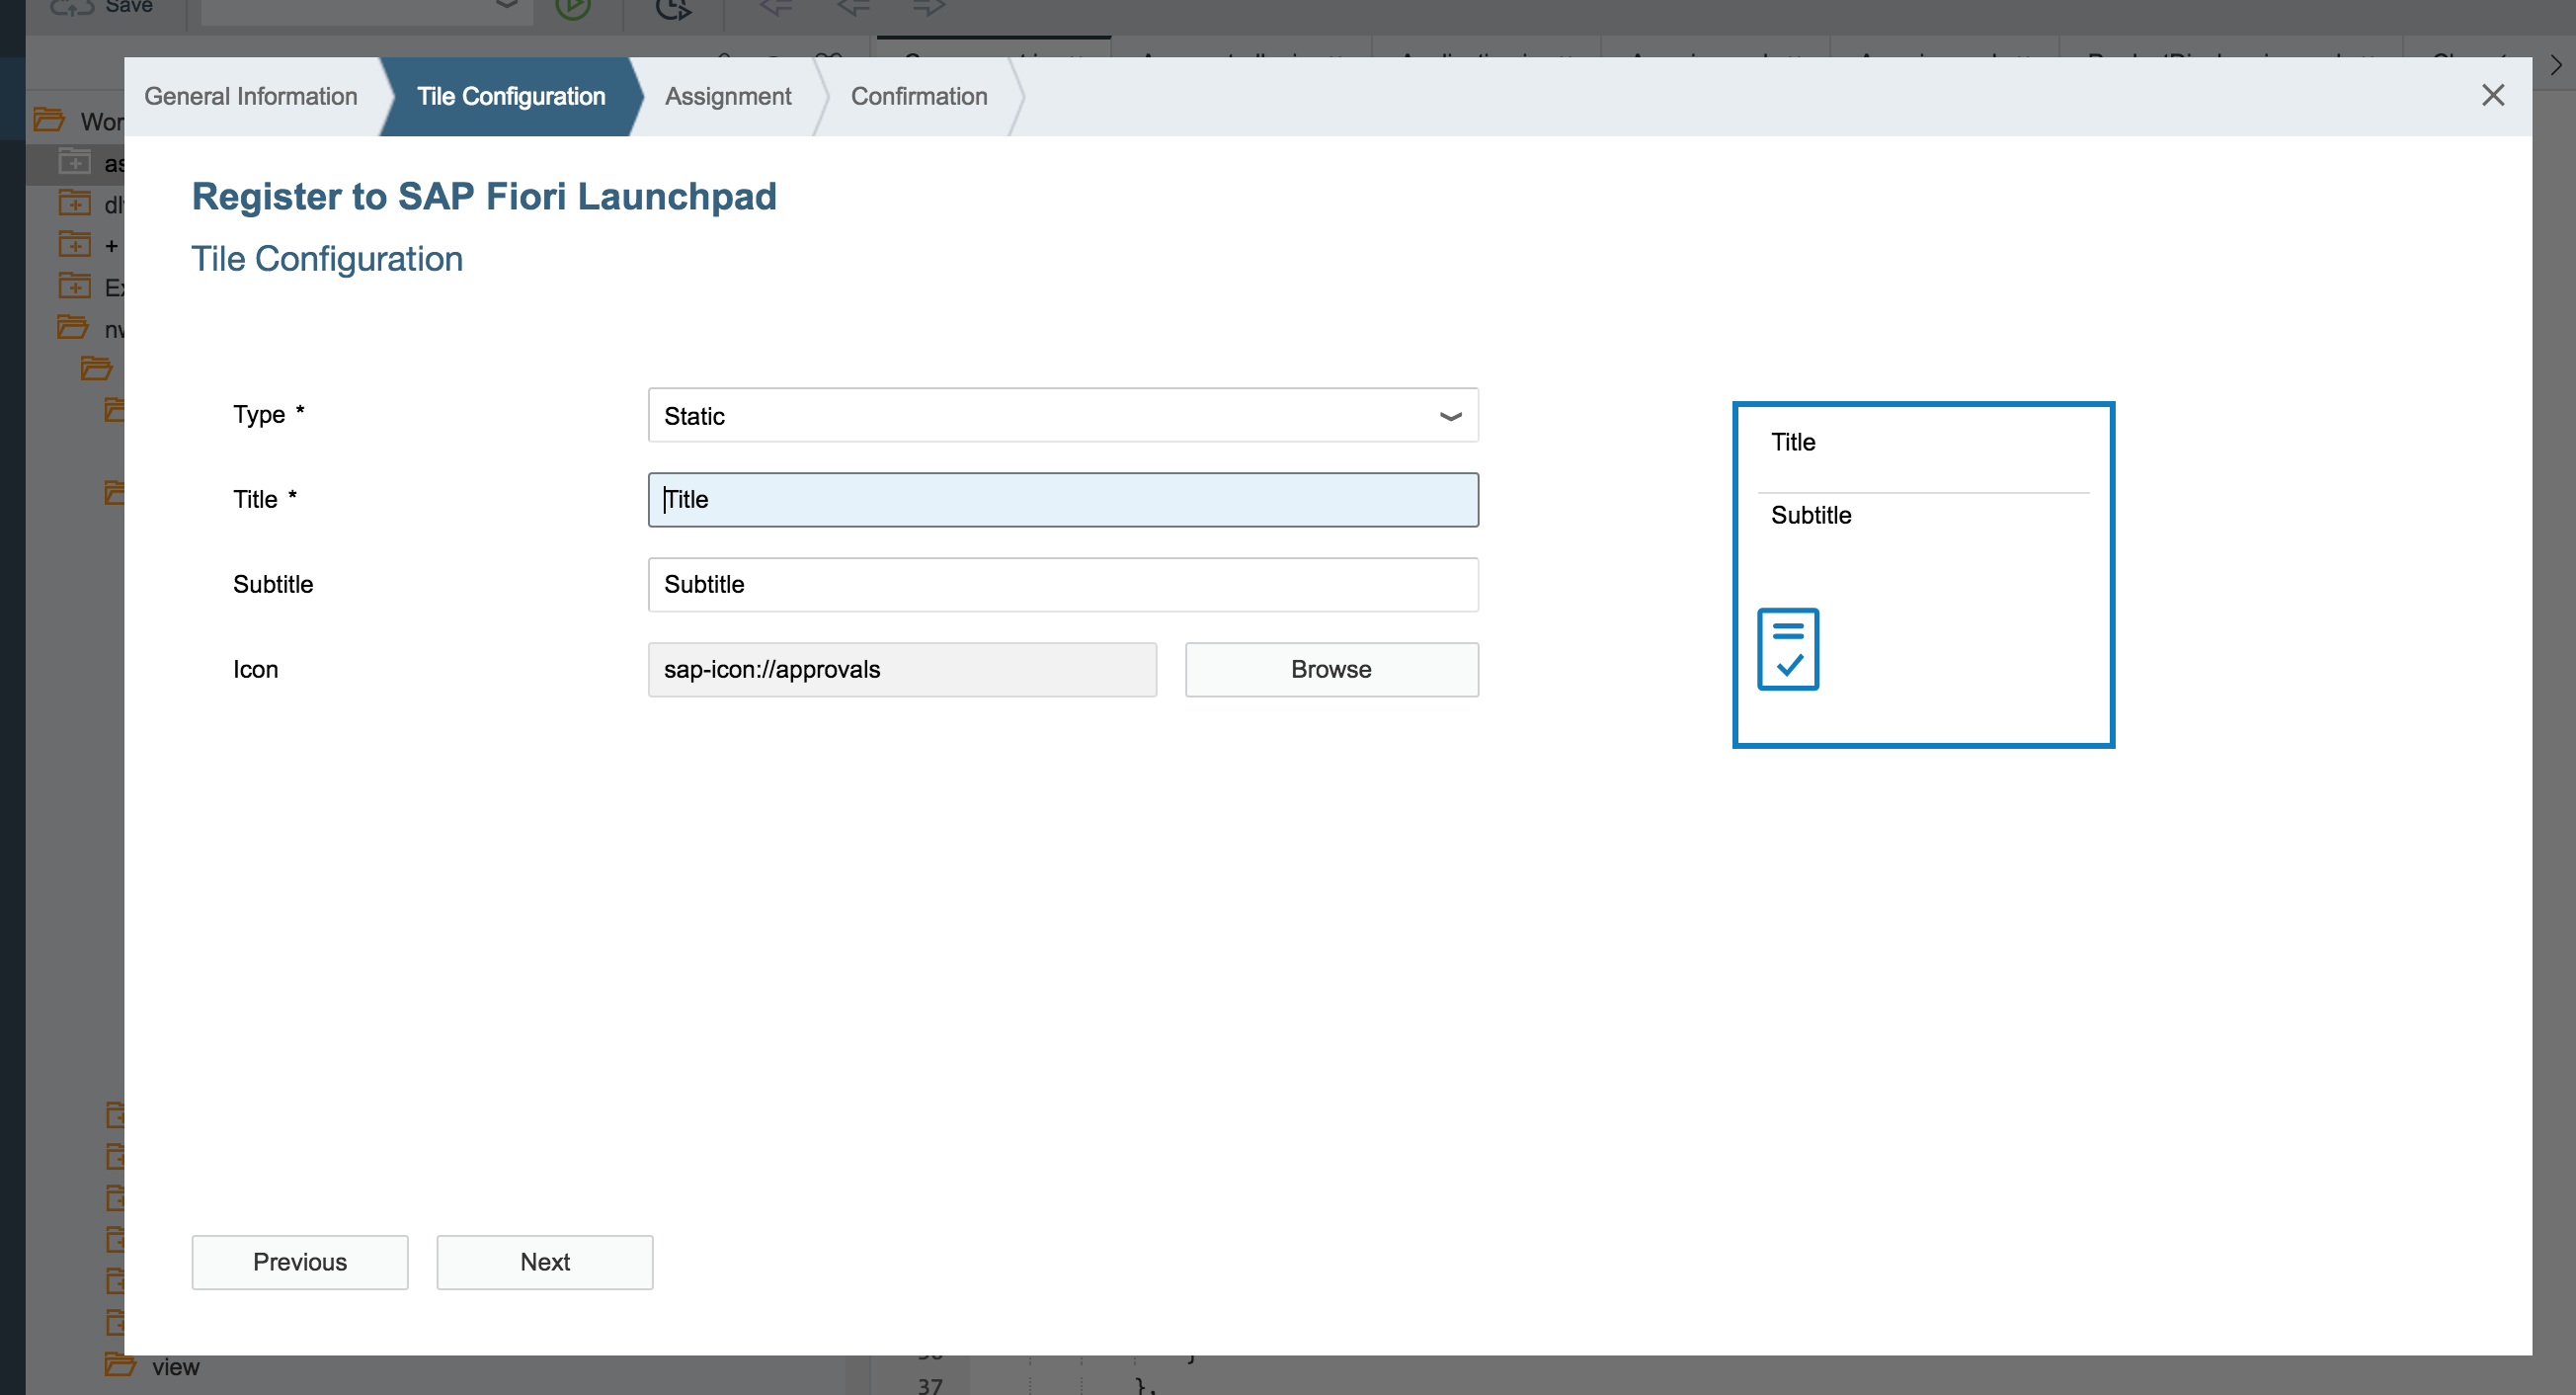Click the Next button
Viewport: 2576px width, 1395px height.
pyautogui.click(x=545, y=1262)
